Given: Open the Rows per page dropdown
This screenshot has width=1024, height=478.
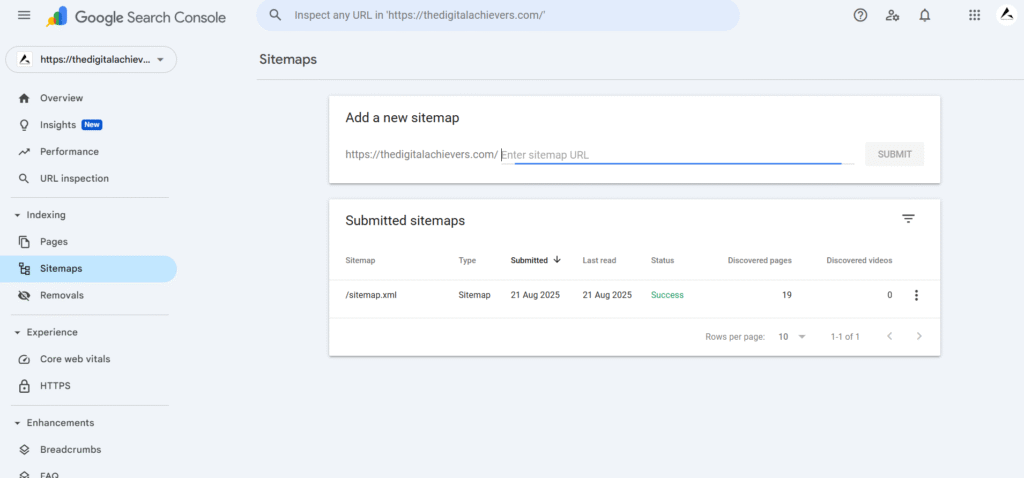Looking at the screenshot, I should (x=792, y=337).
